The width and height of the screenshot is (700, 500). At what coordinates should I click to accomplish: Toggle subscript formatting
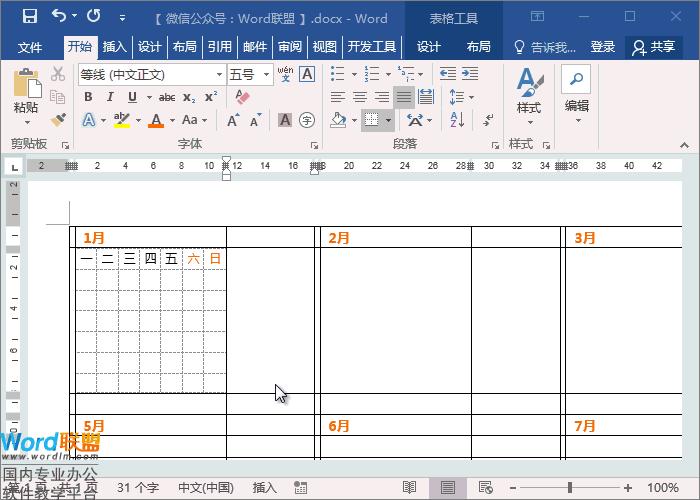pyautogui.click(x=189, y=98)
